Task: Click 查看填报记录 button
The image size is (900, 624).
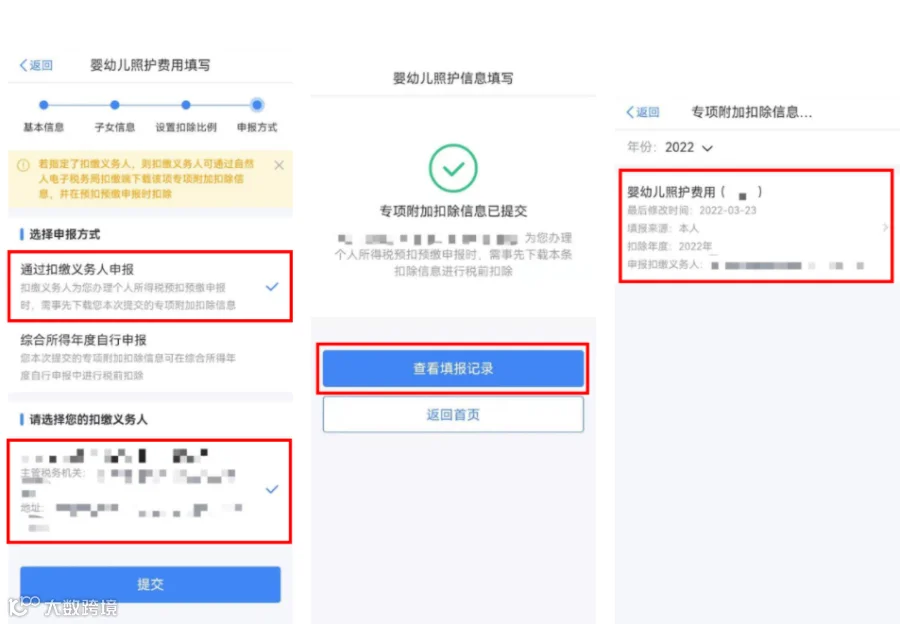Action: click(453, 369)
